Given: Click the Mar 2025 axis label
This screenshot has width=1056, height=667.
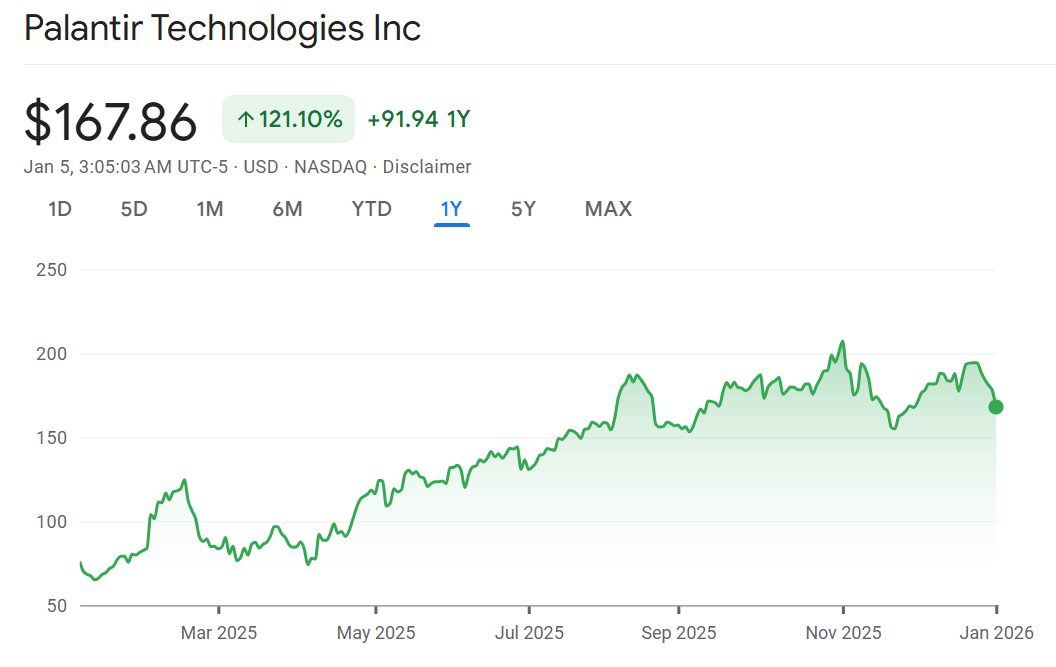Looking at the screenshot, I should point(218,633).
